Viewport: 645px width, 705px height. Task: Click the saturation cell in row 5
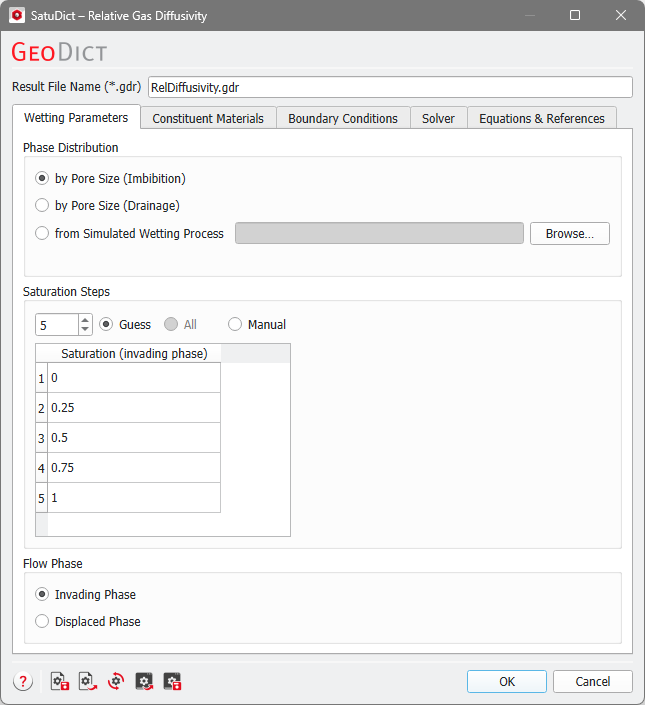pyautogui.click(x=134, y=498)
